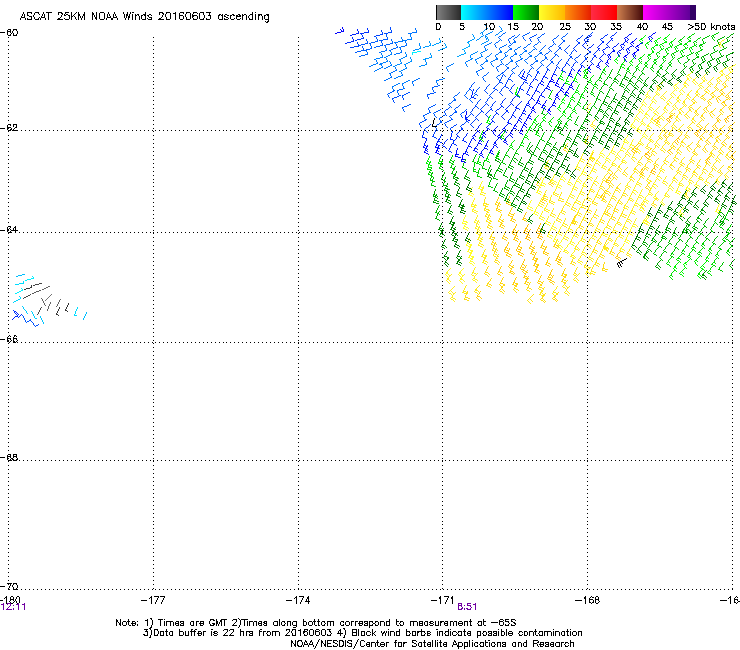
Task: Click the latitude label '-70'
Action: pos(9,587)
